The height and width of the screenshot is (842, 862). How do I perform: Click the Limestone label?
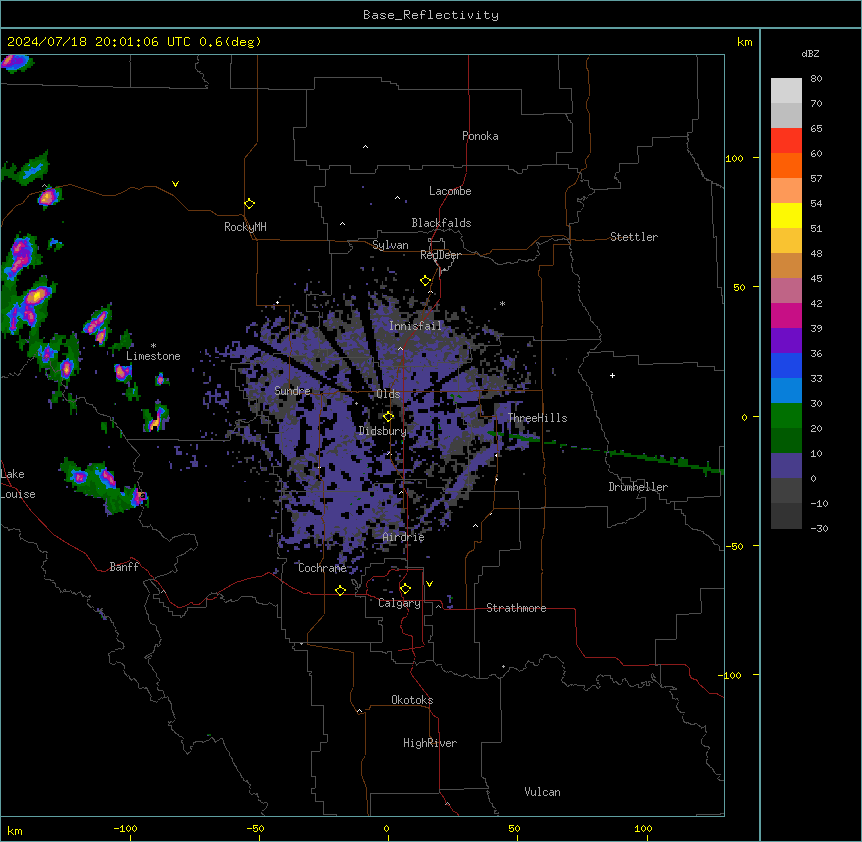pos(153,356)
